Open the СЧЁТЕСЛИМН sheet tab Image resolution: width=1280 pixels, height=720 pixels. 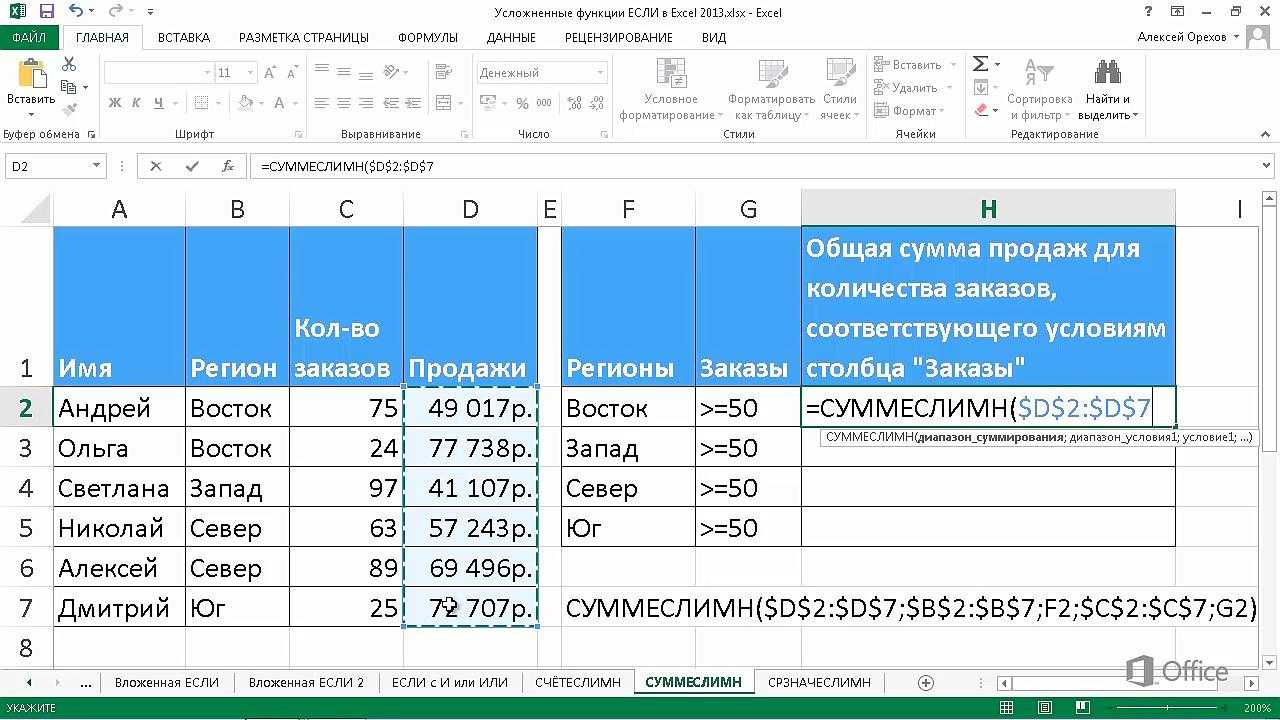(579, 683)
